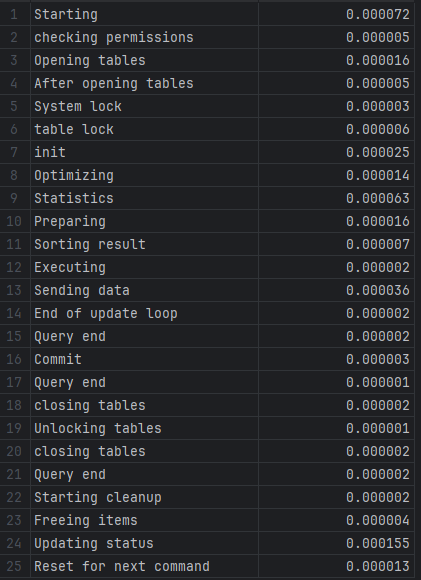
Task: Select the duration value 0.000013
Action: pyautogui.click(x=378, y=566)
